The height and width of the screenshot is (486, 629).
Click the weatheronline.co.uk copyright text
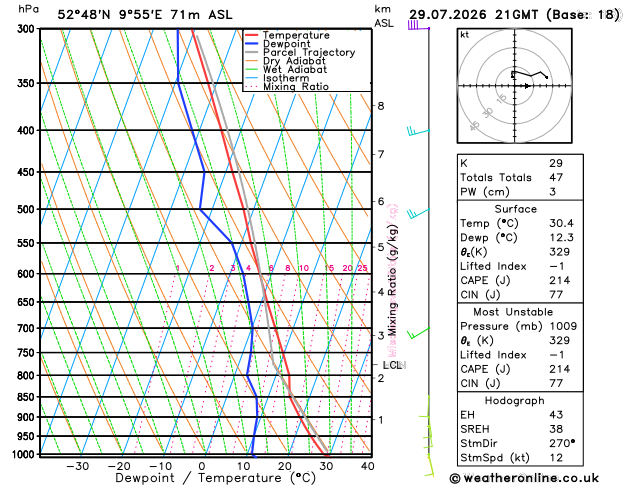pyautogui.click(x=524, y=478)
